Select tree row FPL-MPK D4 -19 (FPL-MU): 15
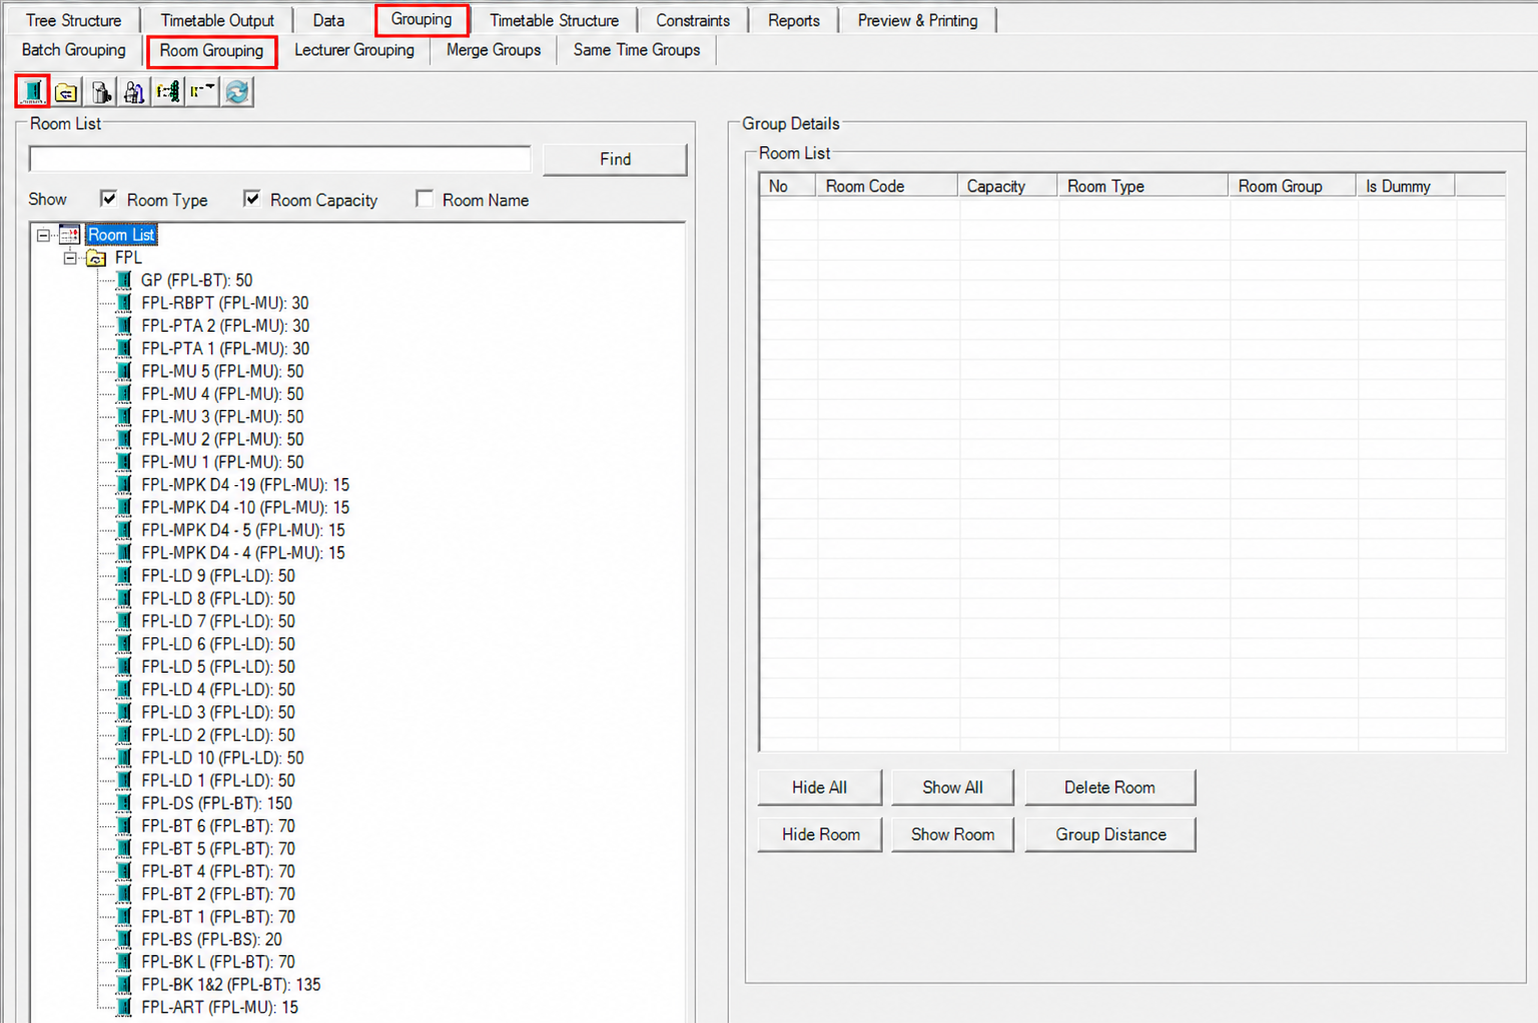 tap(245, 485)
